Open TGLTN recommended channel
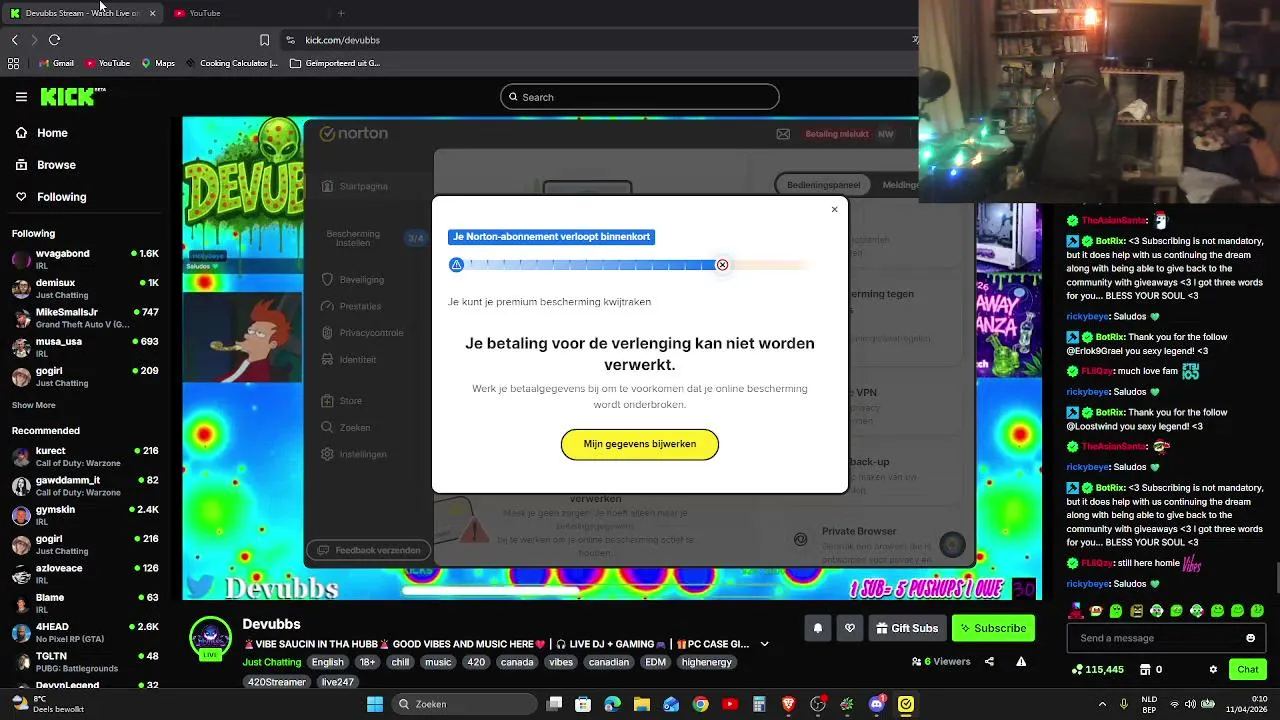The height and width of the screenshot is (720, 1280). click(x=85, y=661)
